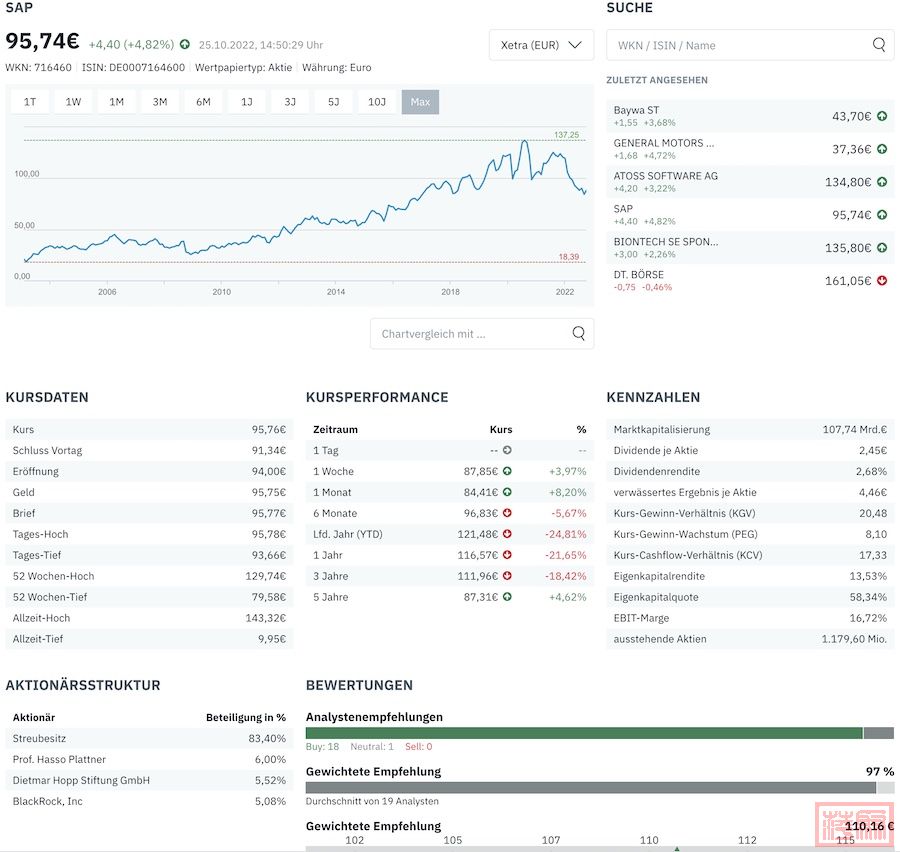The height and width of the screenshot is (852, 900).
Task: Show the 6M chart range
Action: point(203,102)
